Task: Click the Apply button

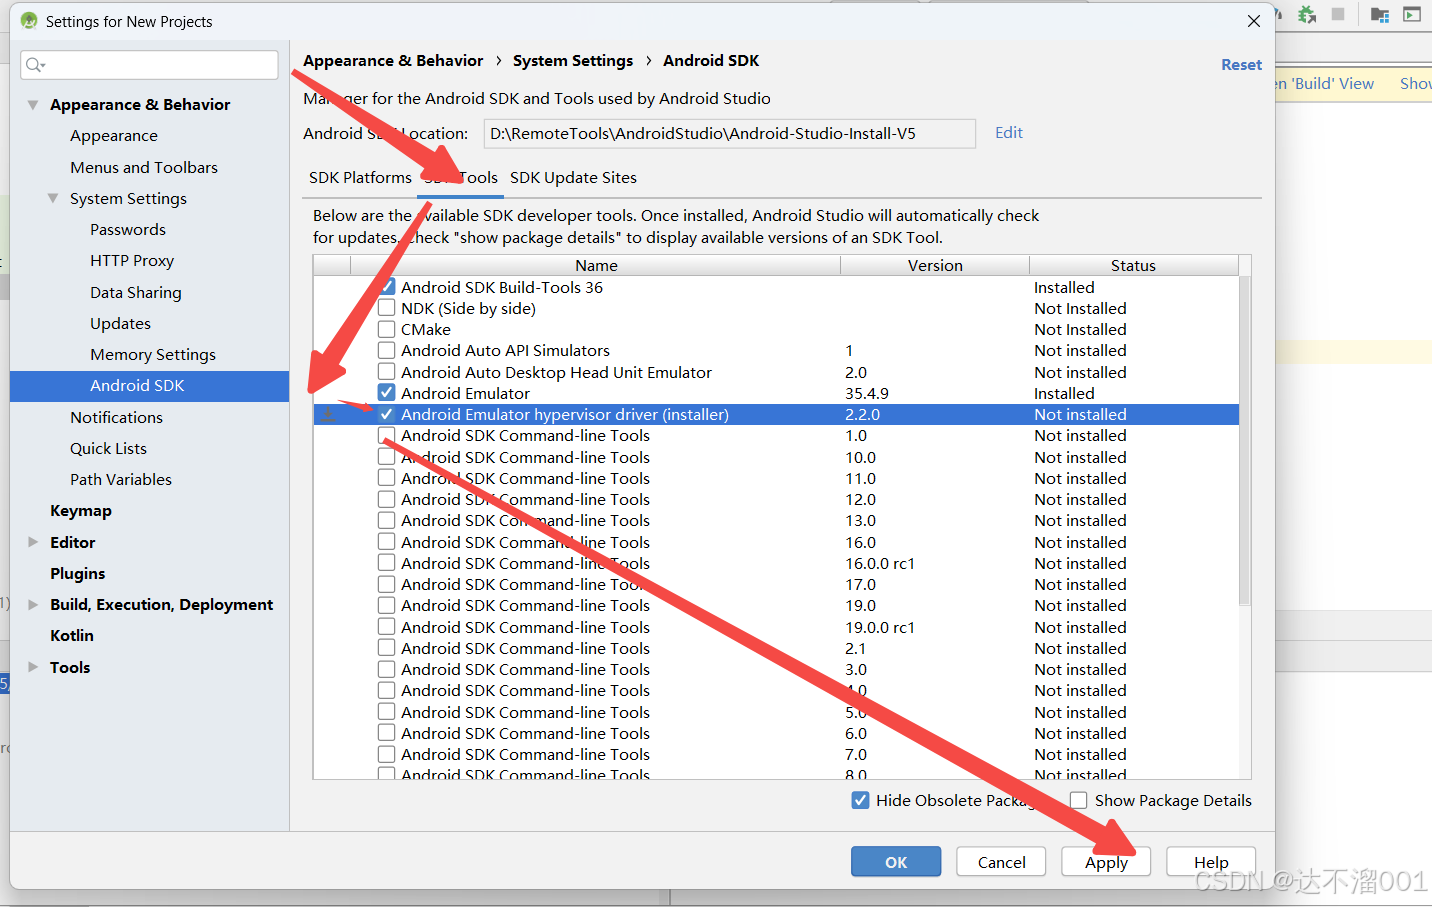Action: (1106, 862)
